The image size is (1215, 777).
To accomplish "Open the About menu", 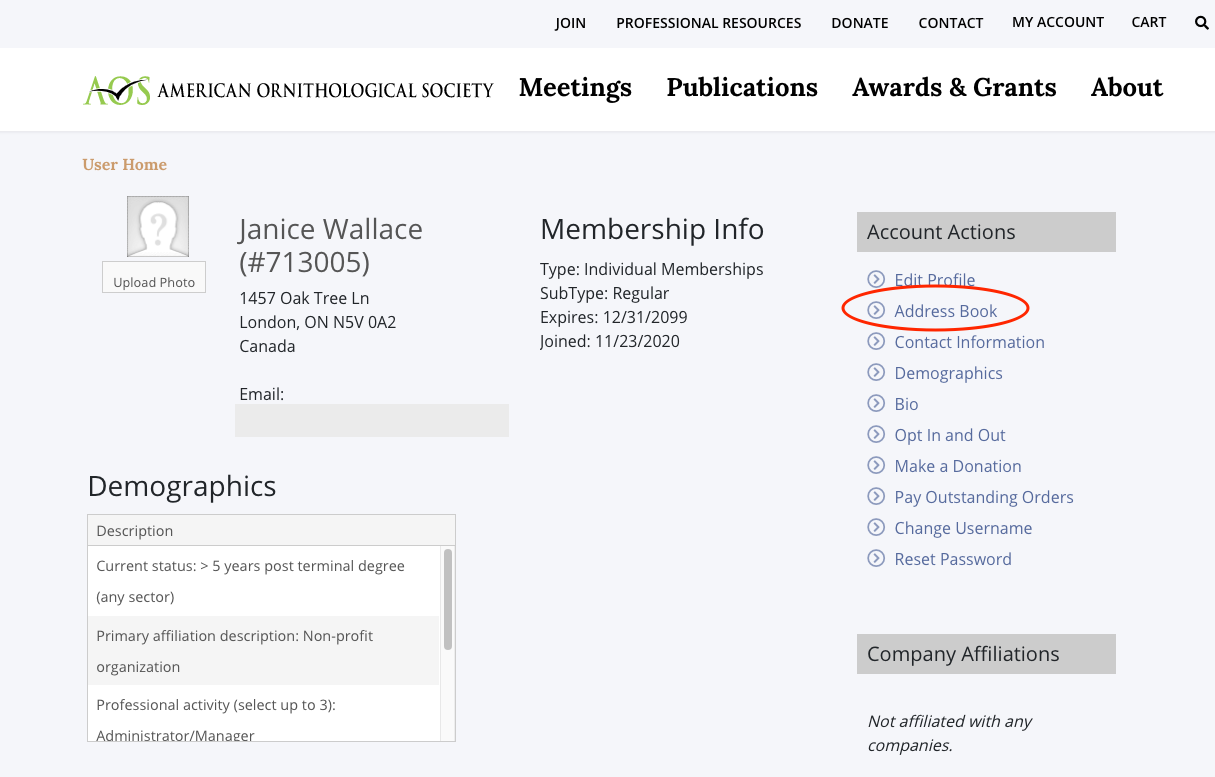I will [x=1127, y=88].
